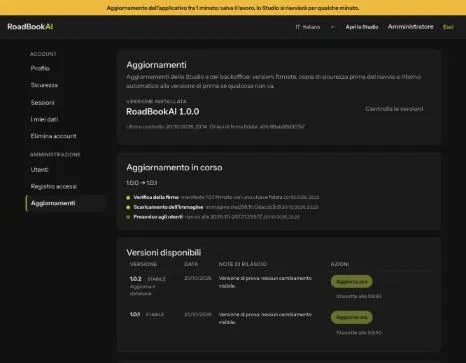Click the Aggiornamenti page heading
This screenshot has height=363, width=466.
click(156, 65)
